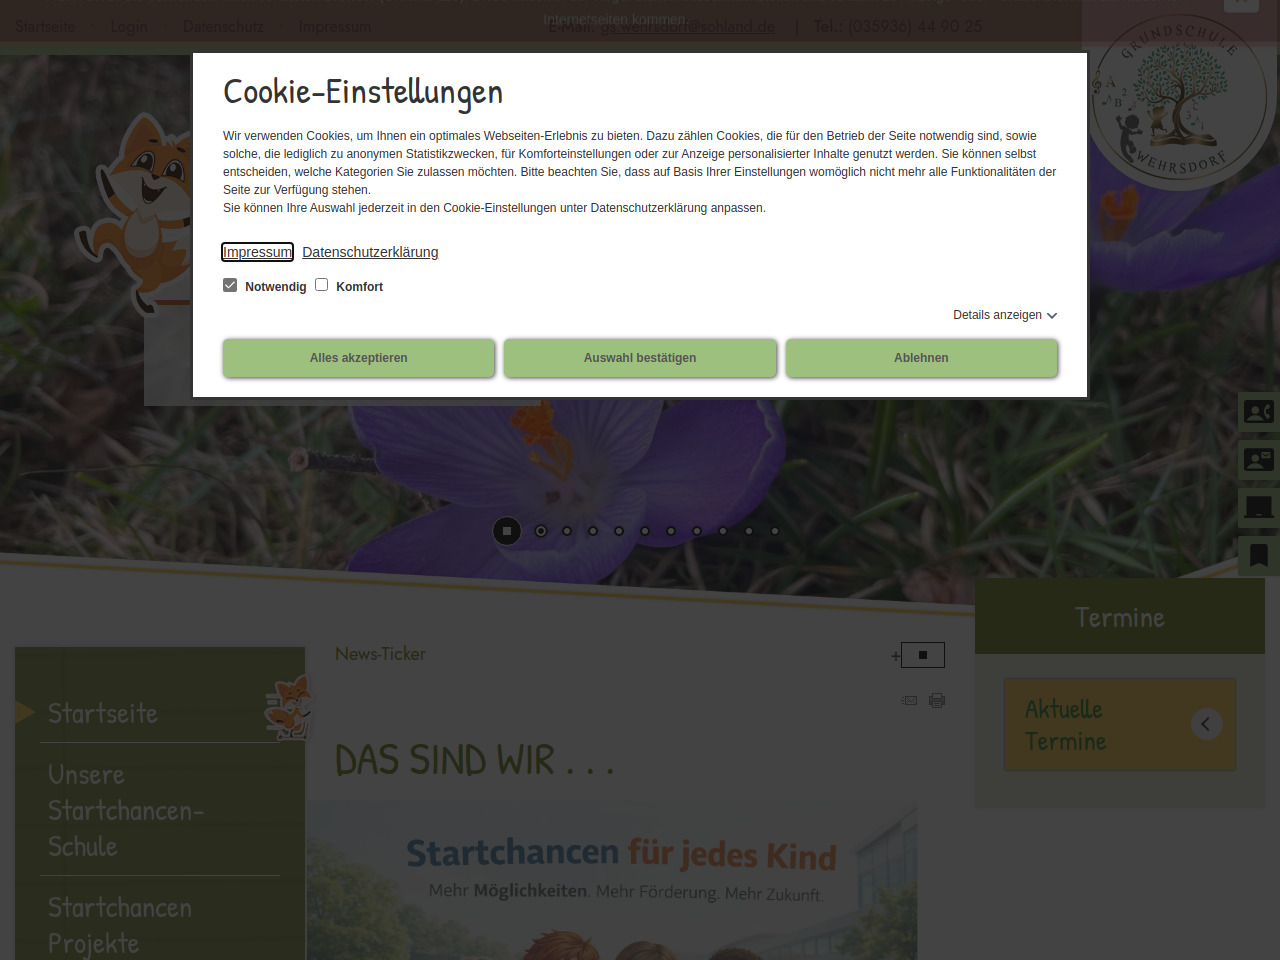Image resolution: width=1280 pixels, height=960 pixels.
Task: Stop the image slideshow with the stop button
Action: [x=507, y=531]
